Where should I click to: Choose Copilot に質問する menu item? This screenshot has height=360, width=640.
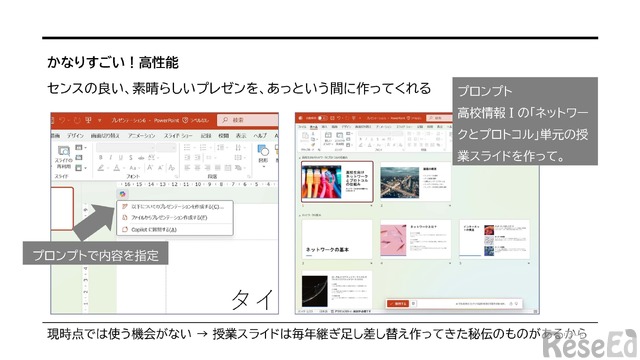coord(175,229)
